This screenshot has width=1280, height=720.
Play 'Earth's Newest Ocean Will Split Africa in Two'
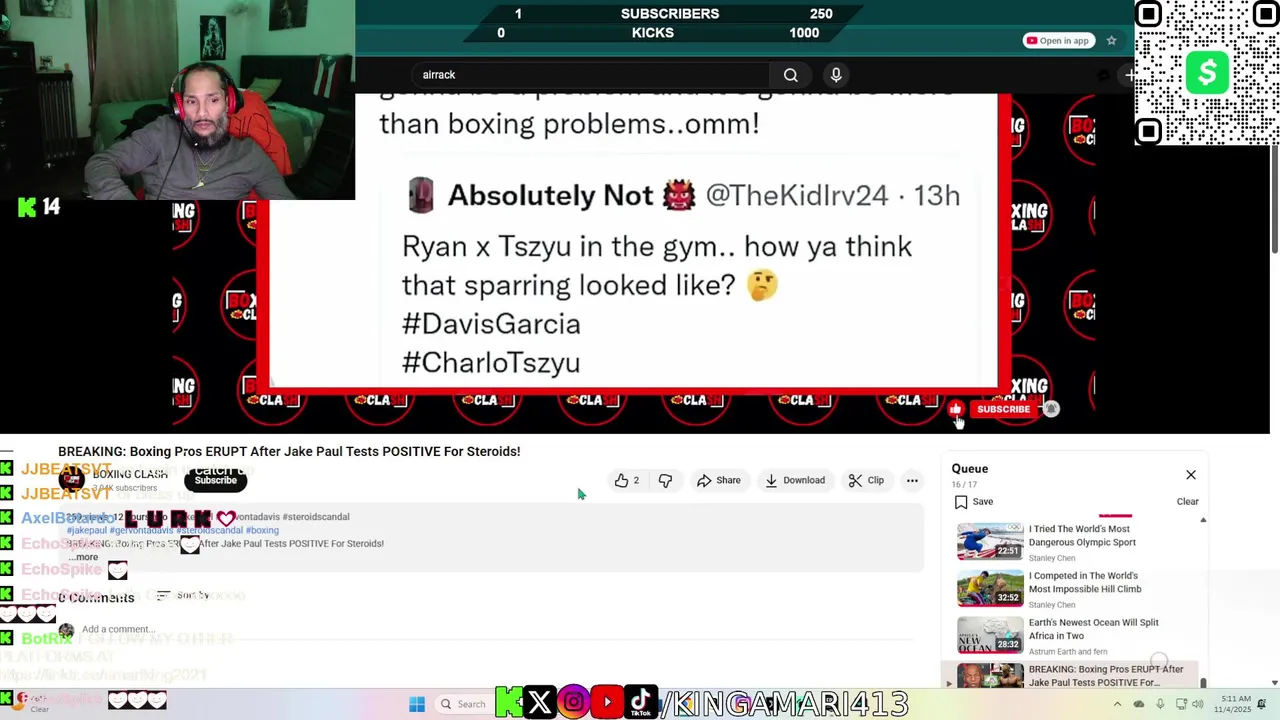(1075, 636)
